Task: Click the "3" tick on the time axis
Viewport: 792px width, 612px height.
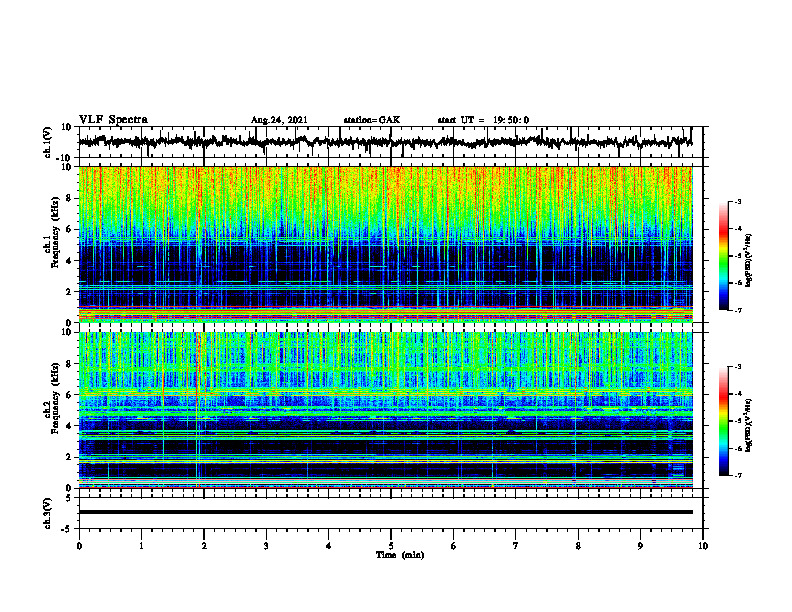Action: click(x=266, y=546)
